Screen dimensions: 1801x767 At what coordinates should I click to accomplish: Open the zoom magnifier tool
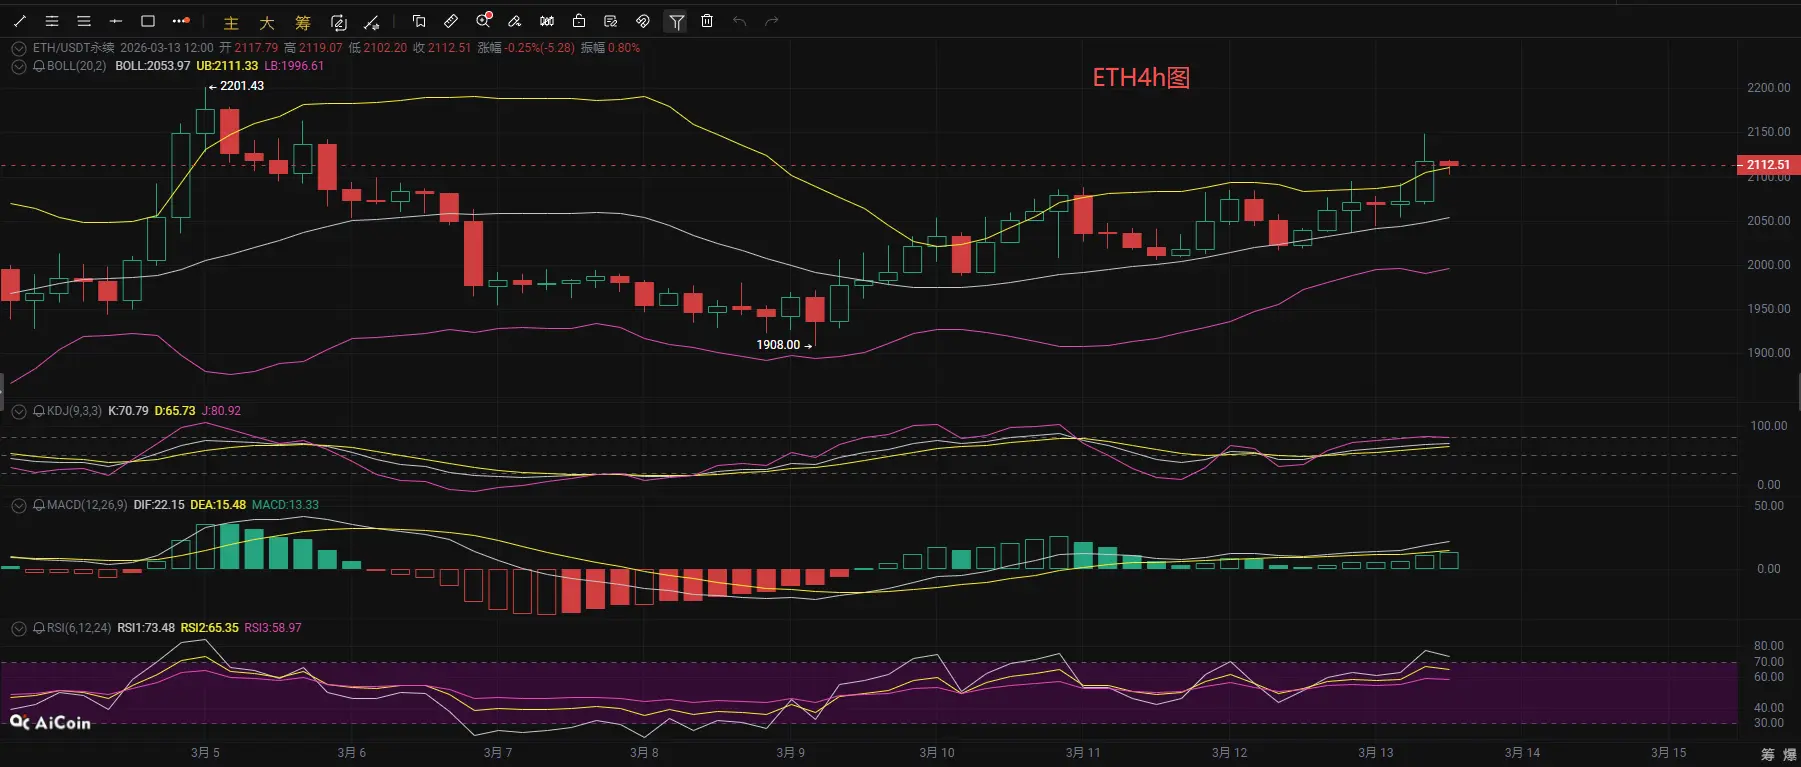pos(484,21)
